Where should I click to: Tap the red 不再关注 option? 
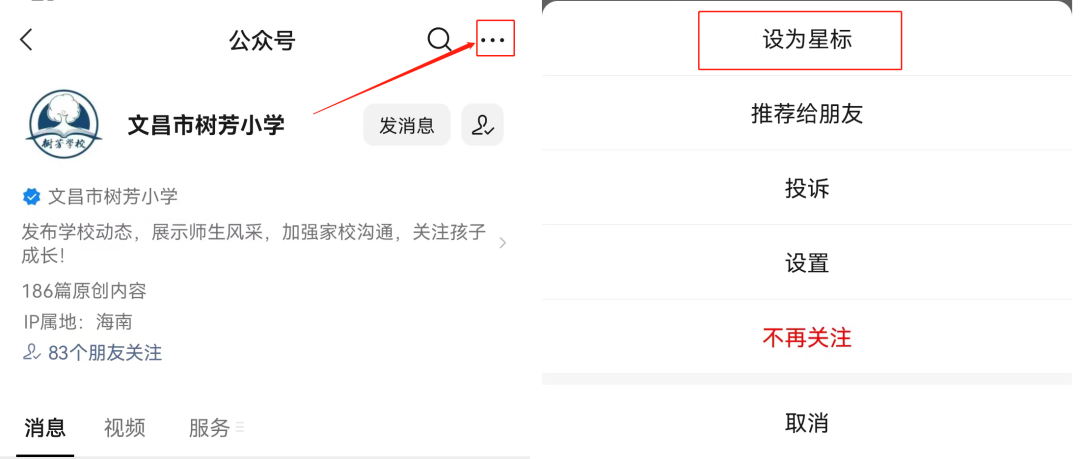807,338
